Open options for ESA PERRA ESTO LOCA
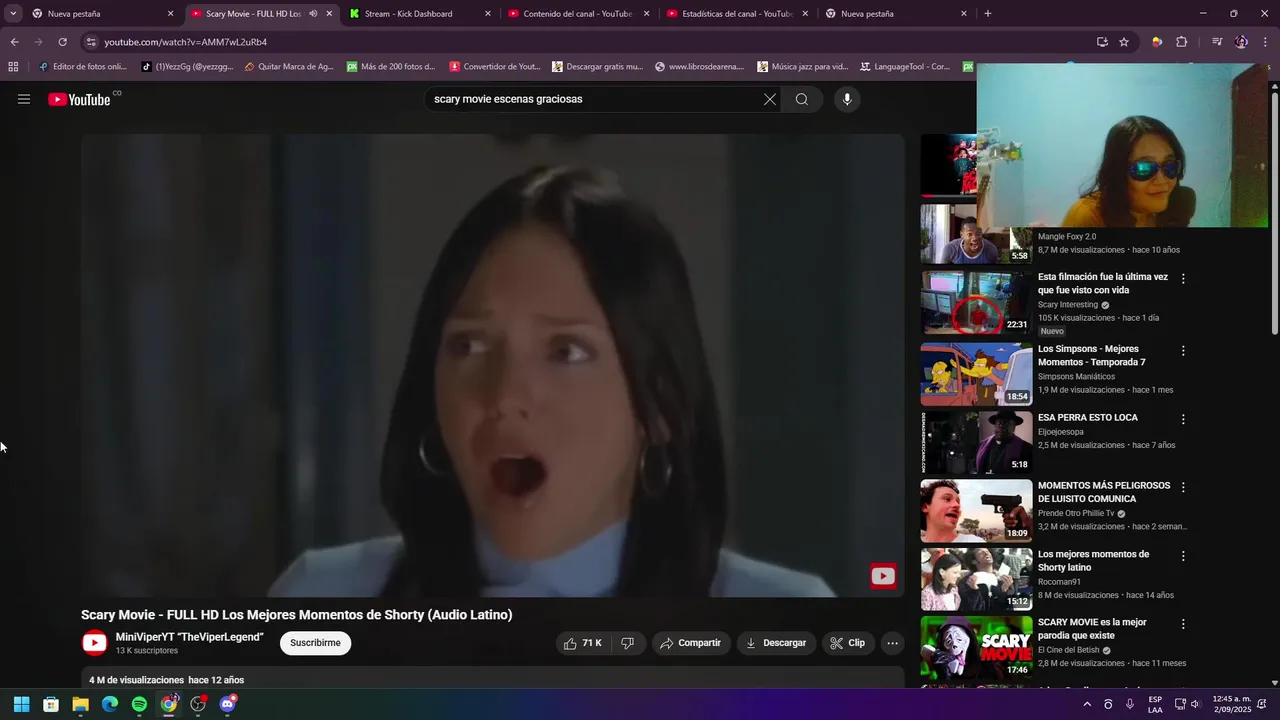Screen dimensions: 1280x720 [1183, 419]
